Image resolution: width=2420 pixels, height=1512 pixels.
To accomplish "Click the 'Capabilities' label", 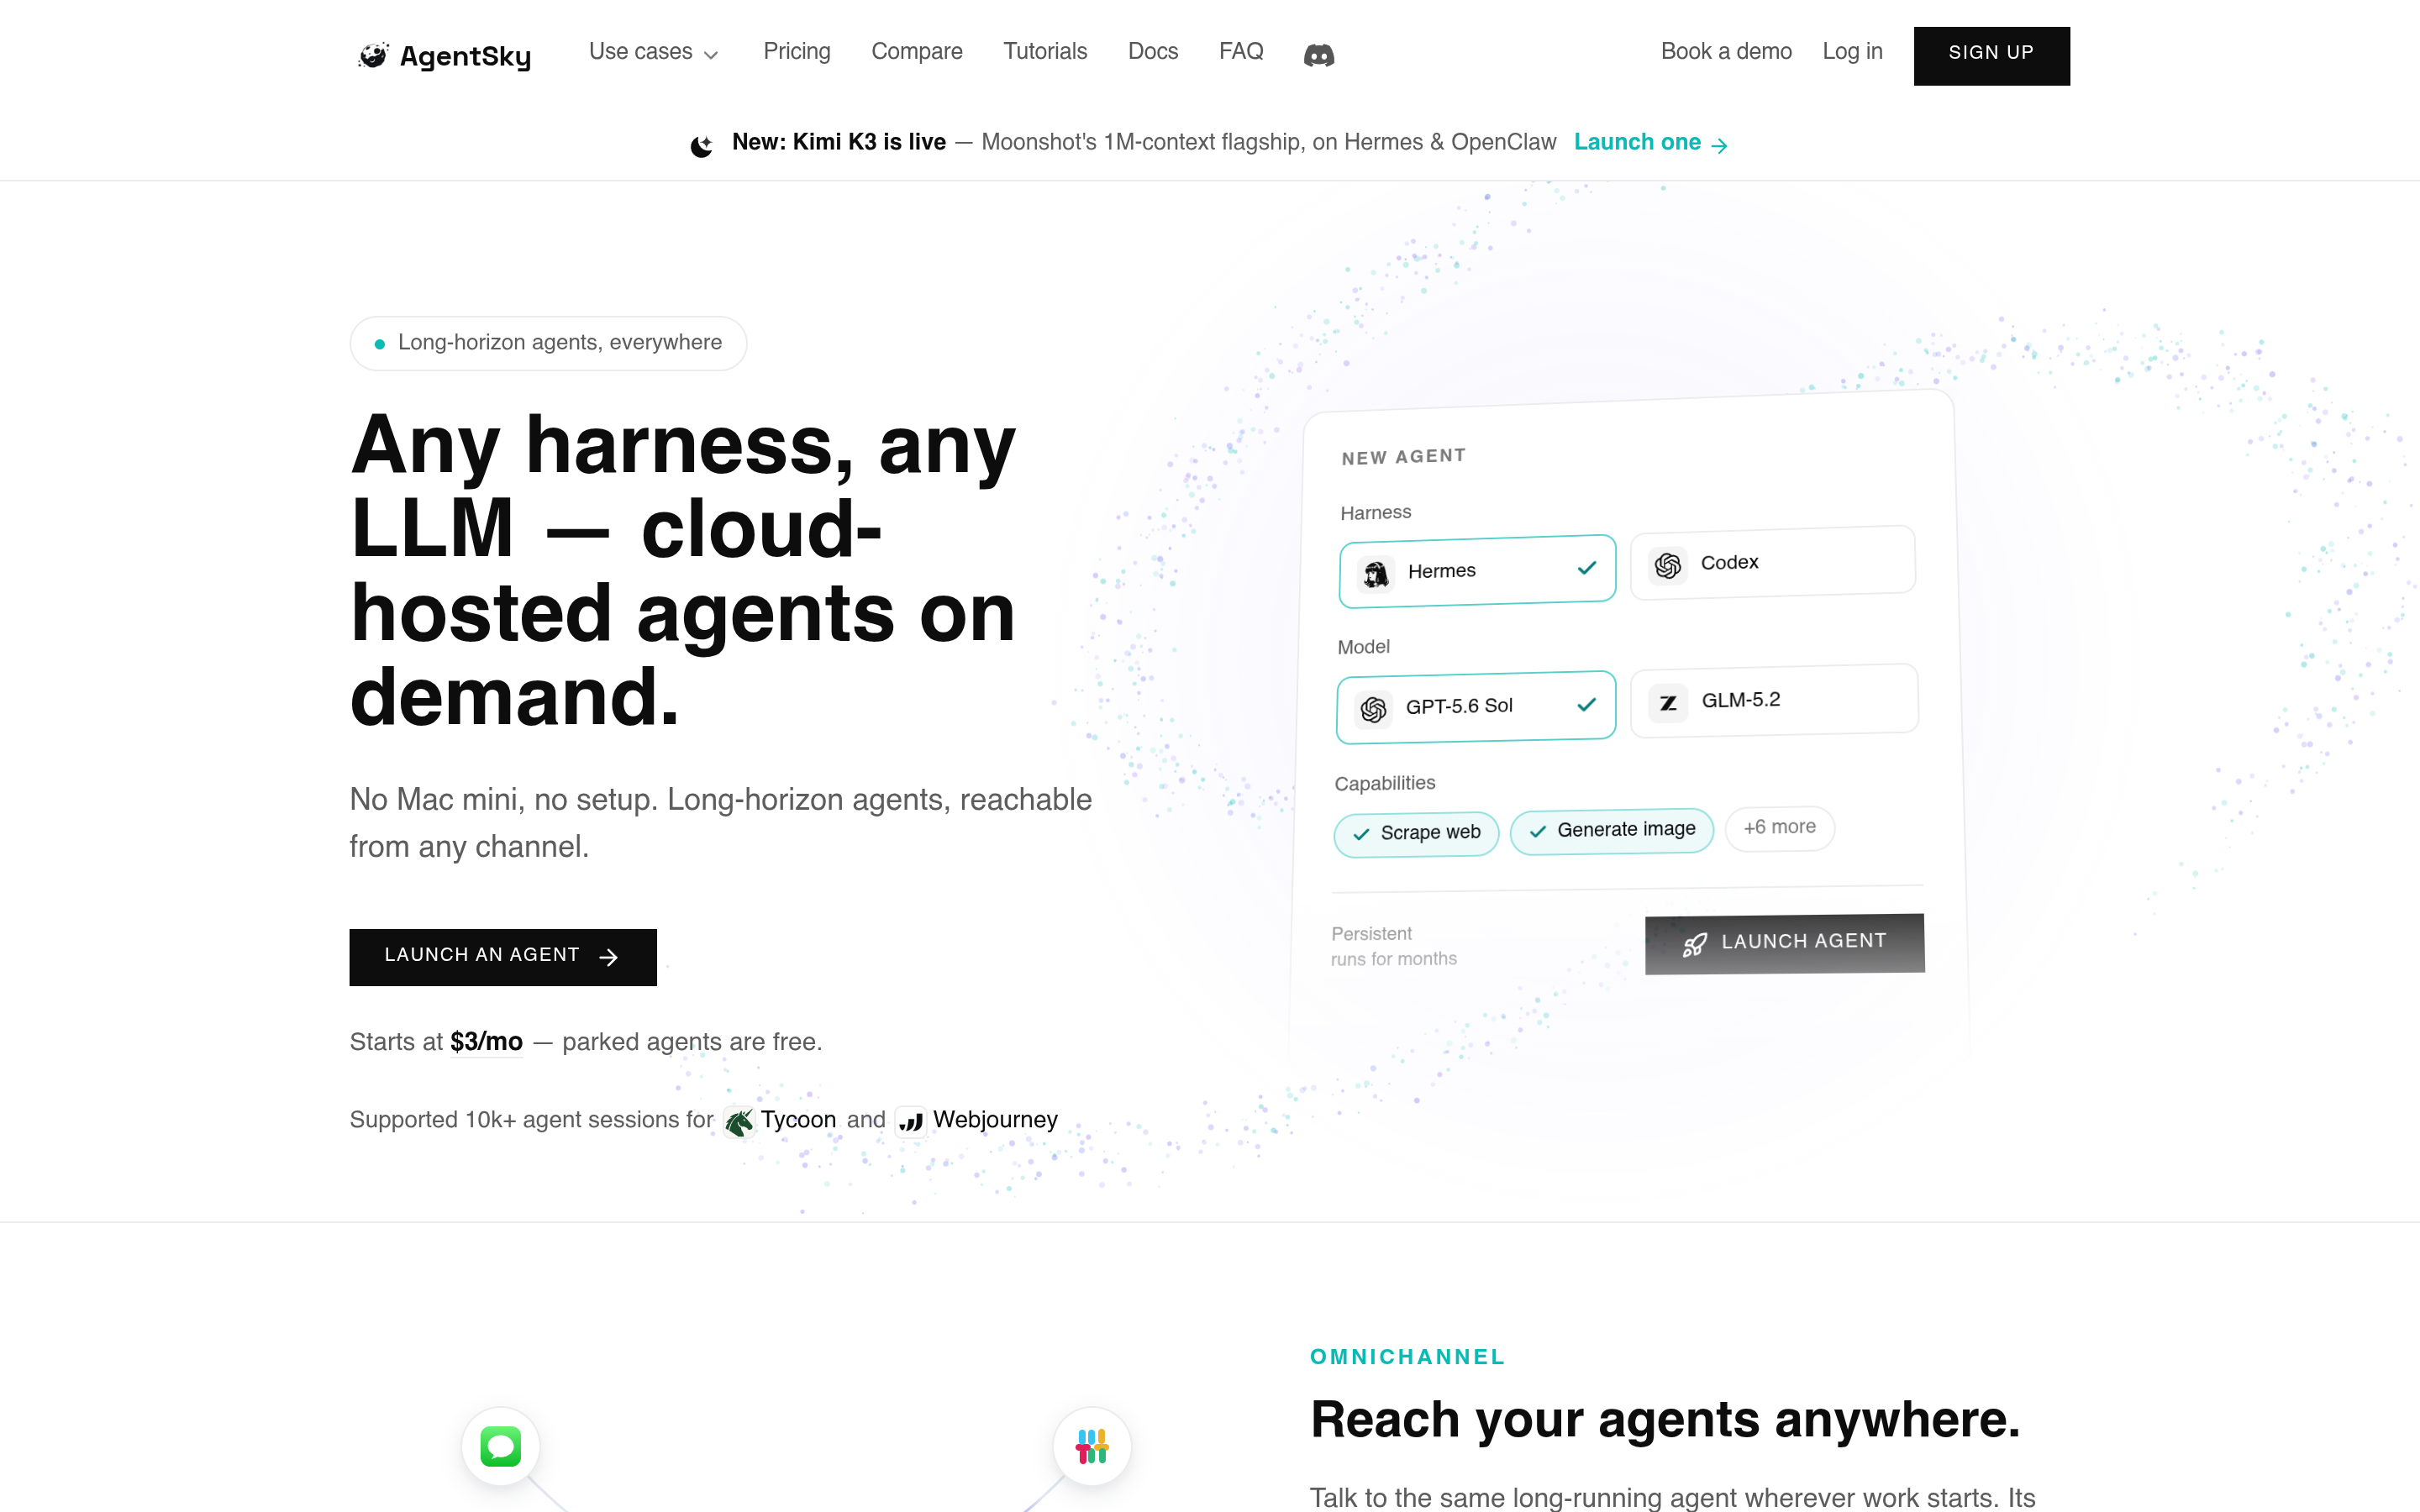I will tap(1384, 783).
